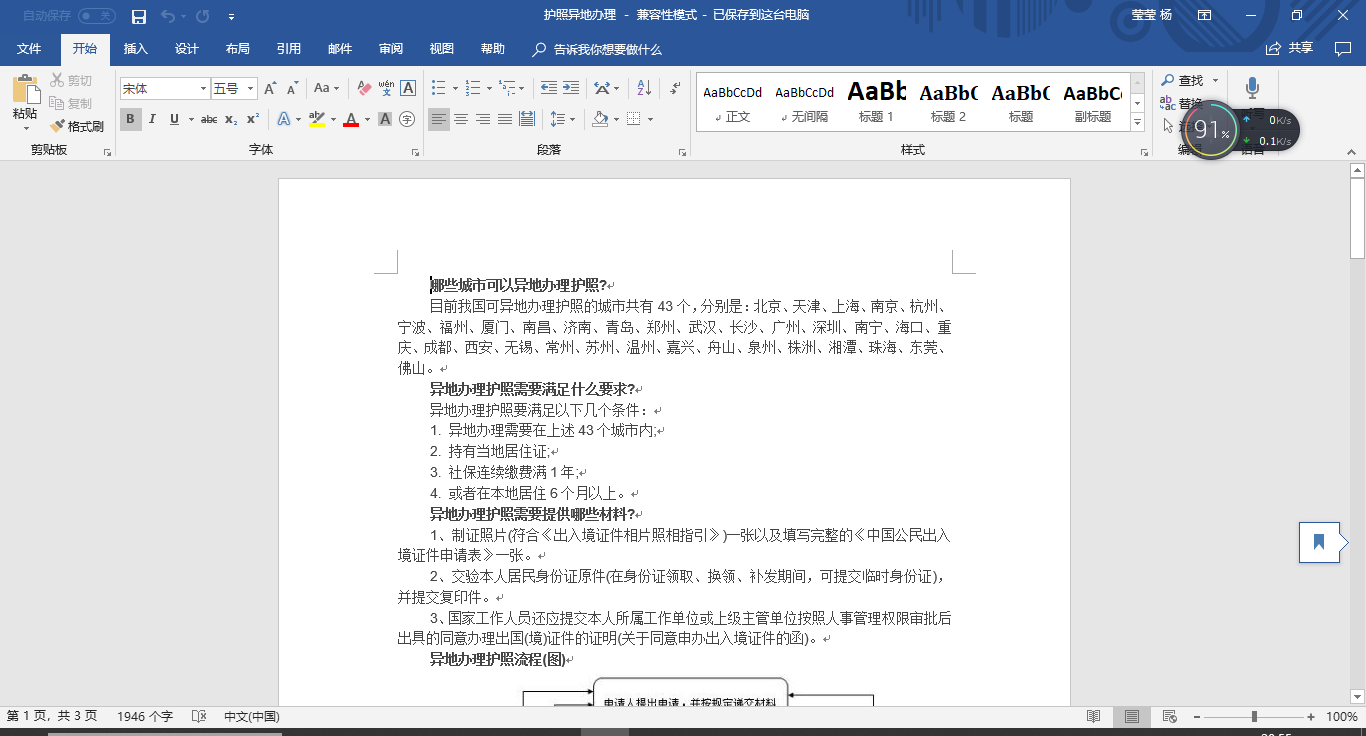The image size is (1366, 736).
Task: Justify the paragraph text
Action: click(505, 119)
